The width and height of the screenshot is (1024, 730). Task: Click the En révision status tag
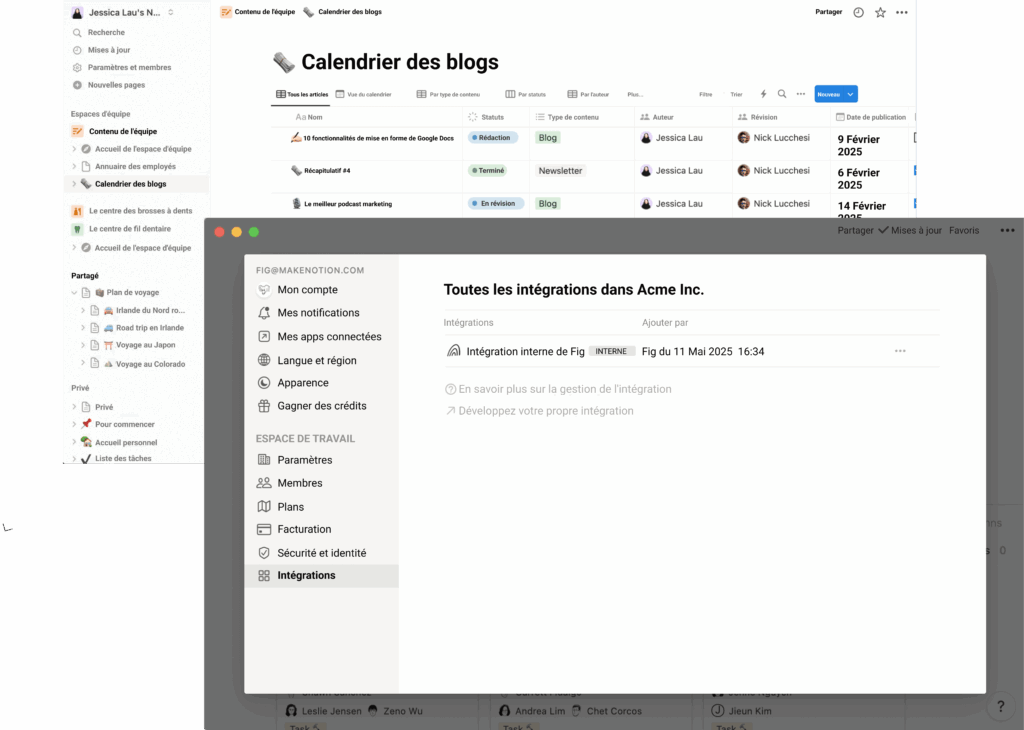tap(496, 204)
